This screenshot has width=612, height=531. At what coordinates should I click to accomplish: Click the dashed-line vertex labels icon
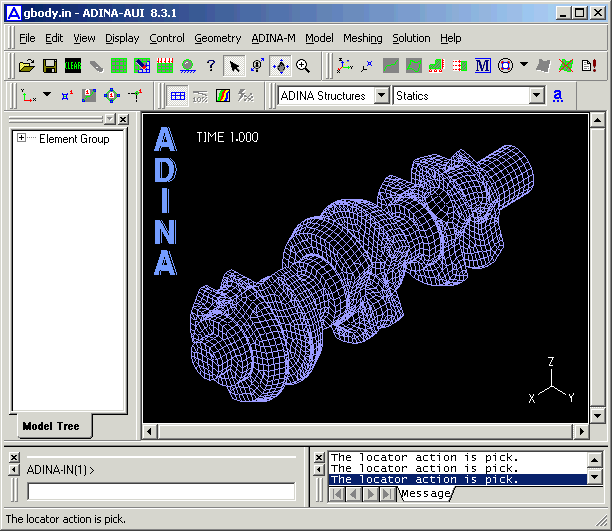[x=135, y=96]
